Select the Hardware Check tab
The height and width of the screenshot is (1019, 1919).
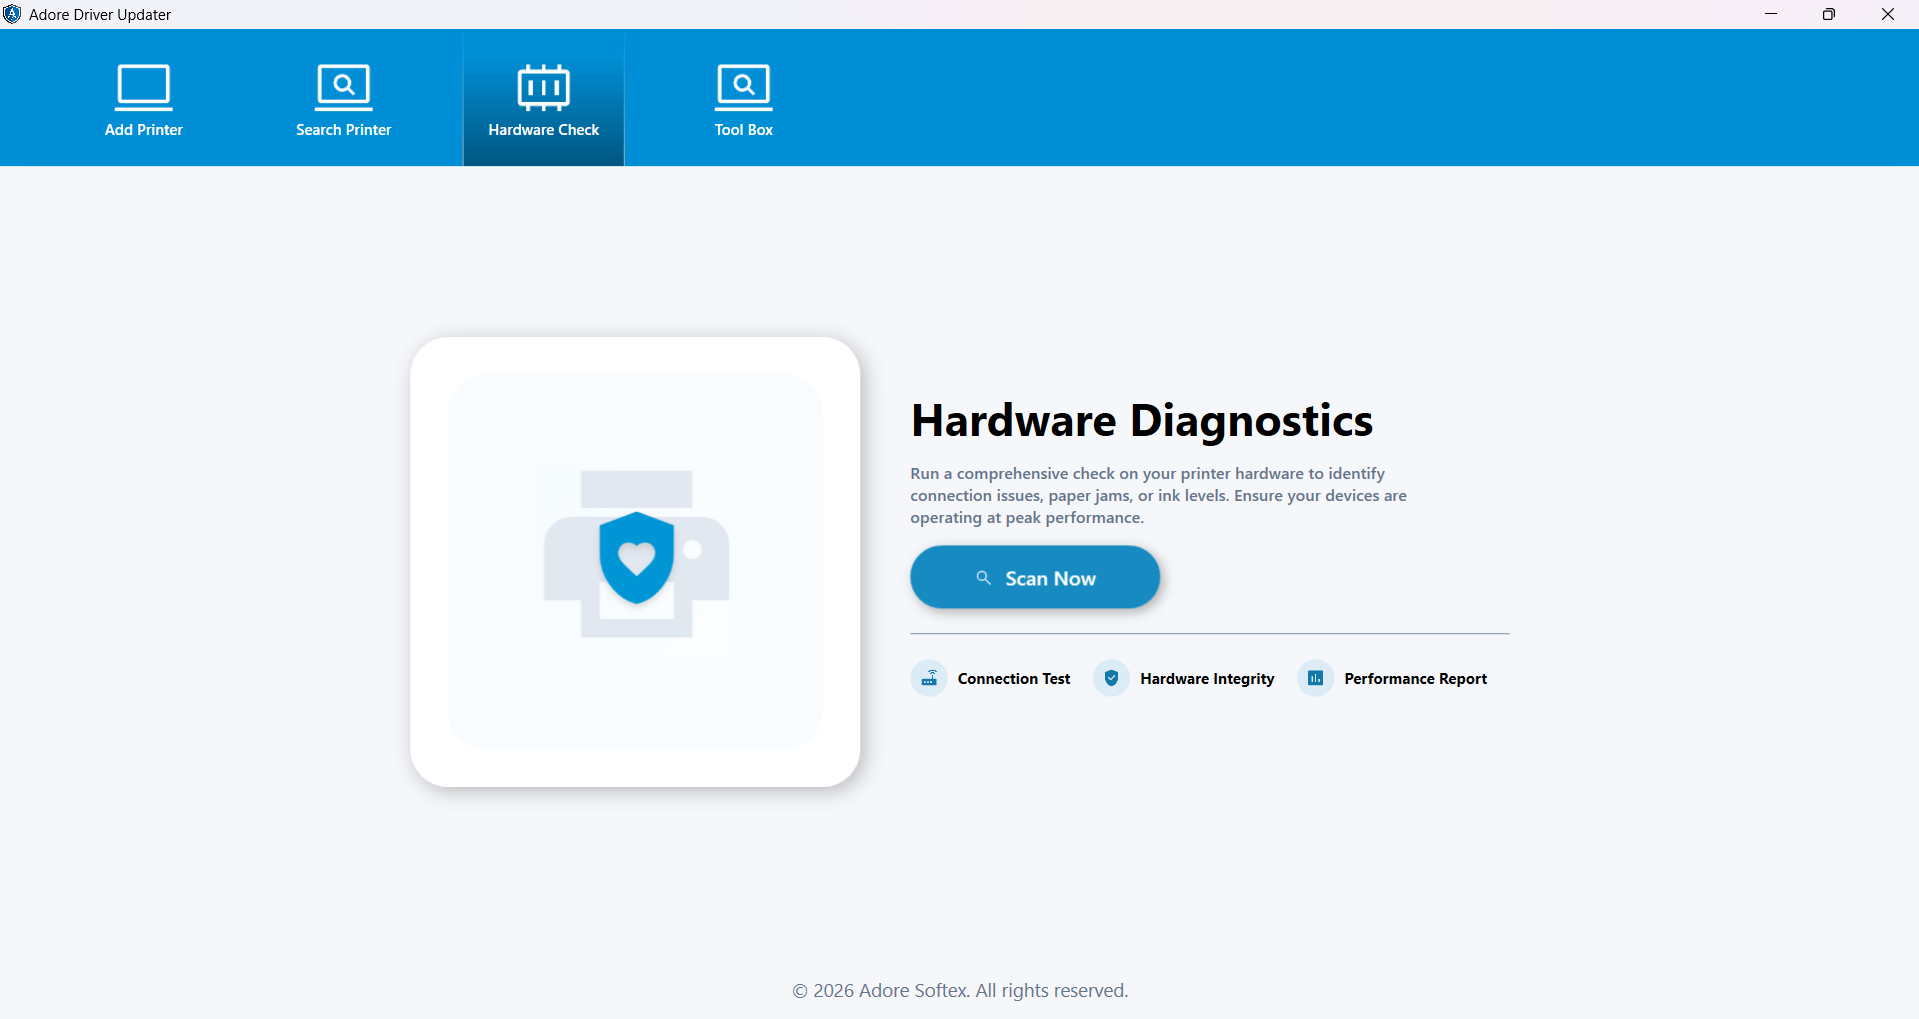pyautogui.click(x=543, y=100)
